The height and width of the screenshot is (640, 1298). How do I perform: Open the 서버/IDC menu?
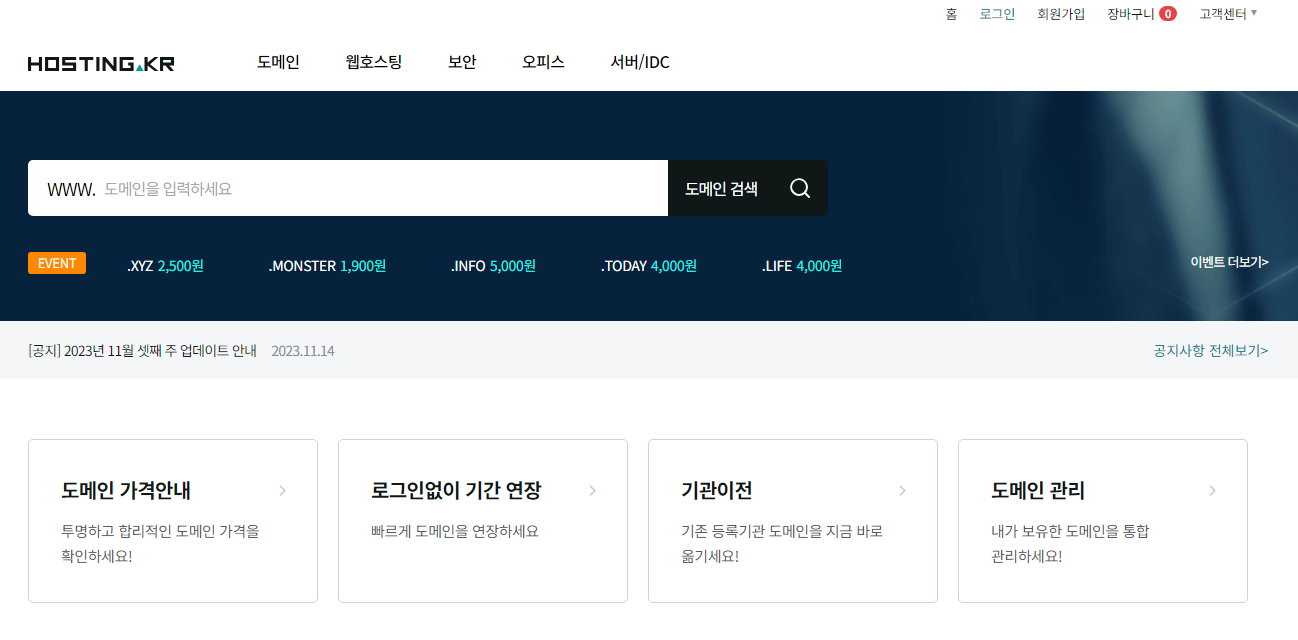pyautogui.click(x=640, y=62)
